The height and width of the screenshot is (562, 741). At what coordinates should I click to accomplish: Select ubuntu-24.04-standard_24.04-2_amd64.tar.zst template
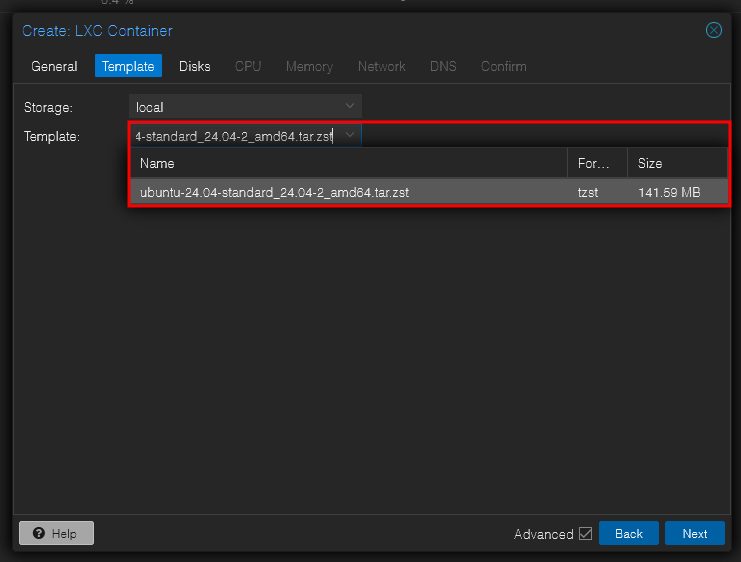coord(429,192)
